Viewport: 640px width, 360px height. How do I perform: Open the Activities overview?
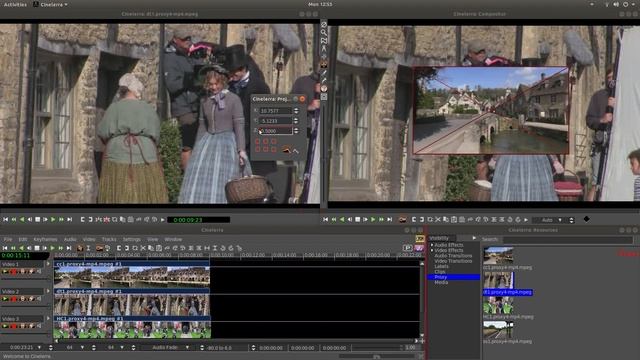pyautogui.click(x=15, y=4)
